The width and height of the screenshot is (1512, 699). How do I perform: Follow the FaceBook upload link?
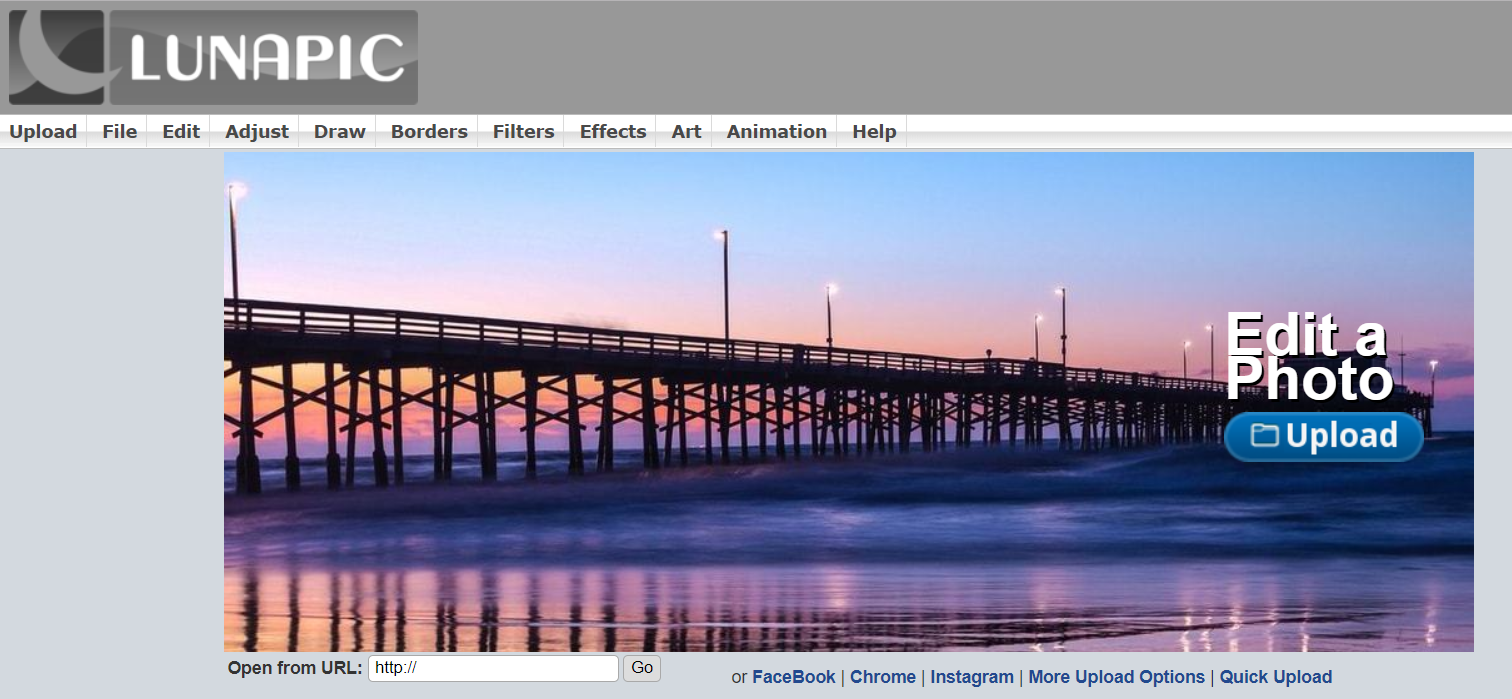tap(793, 677)
